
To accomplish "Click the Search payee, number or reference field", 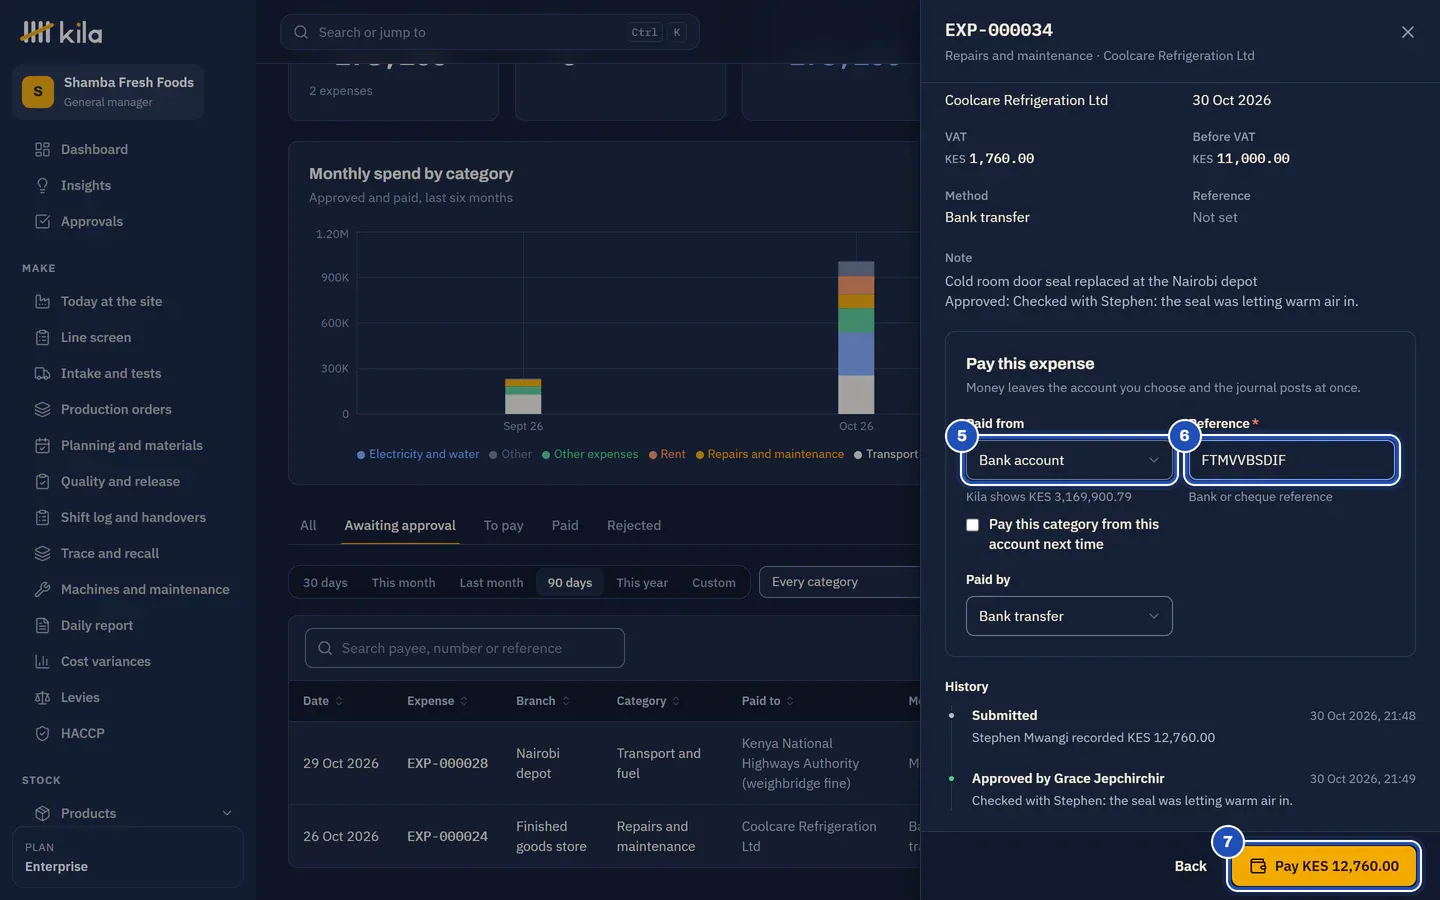I will [465, 648].
